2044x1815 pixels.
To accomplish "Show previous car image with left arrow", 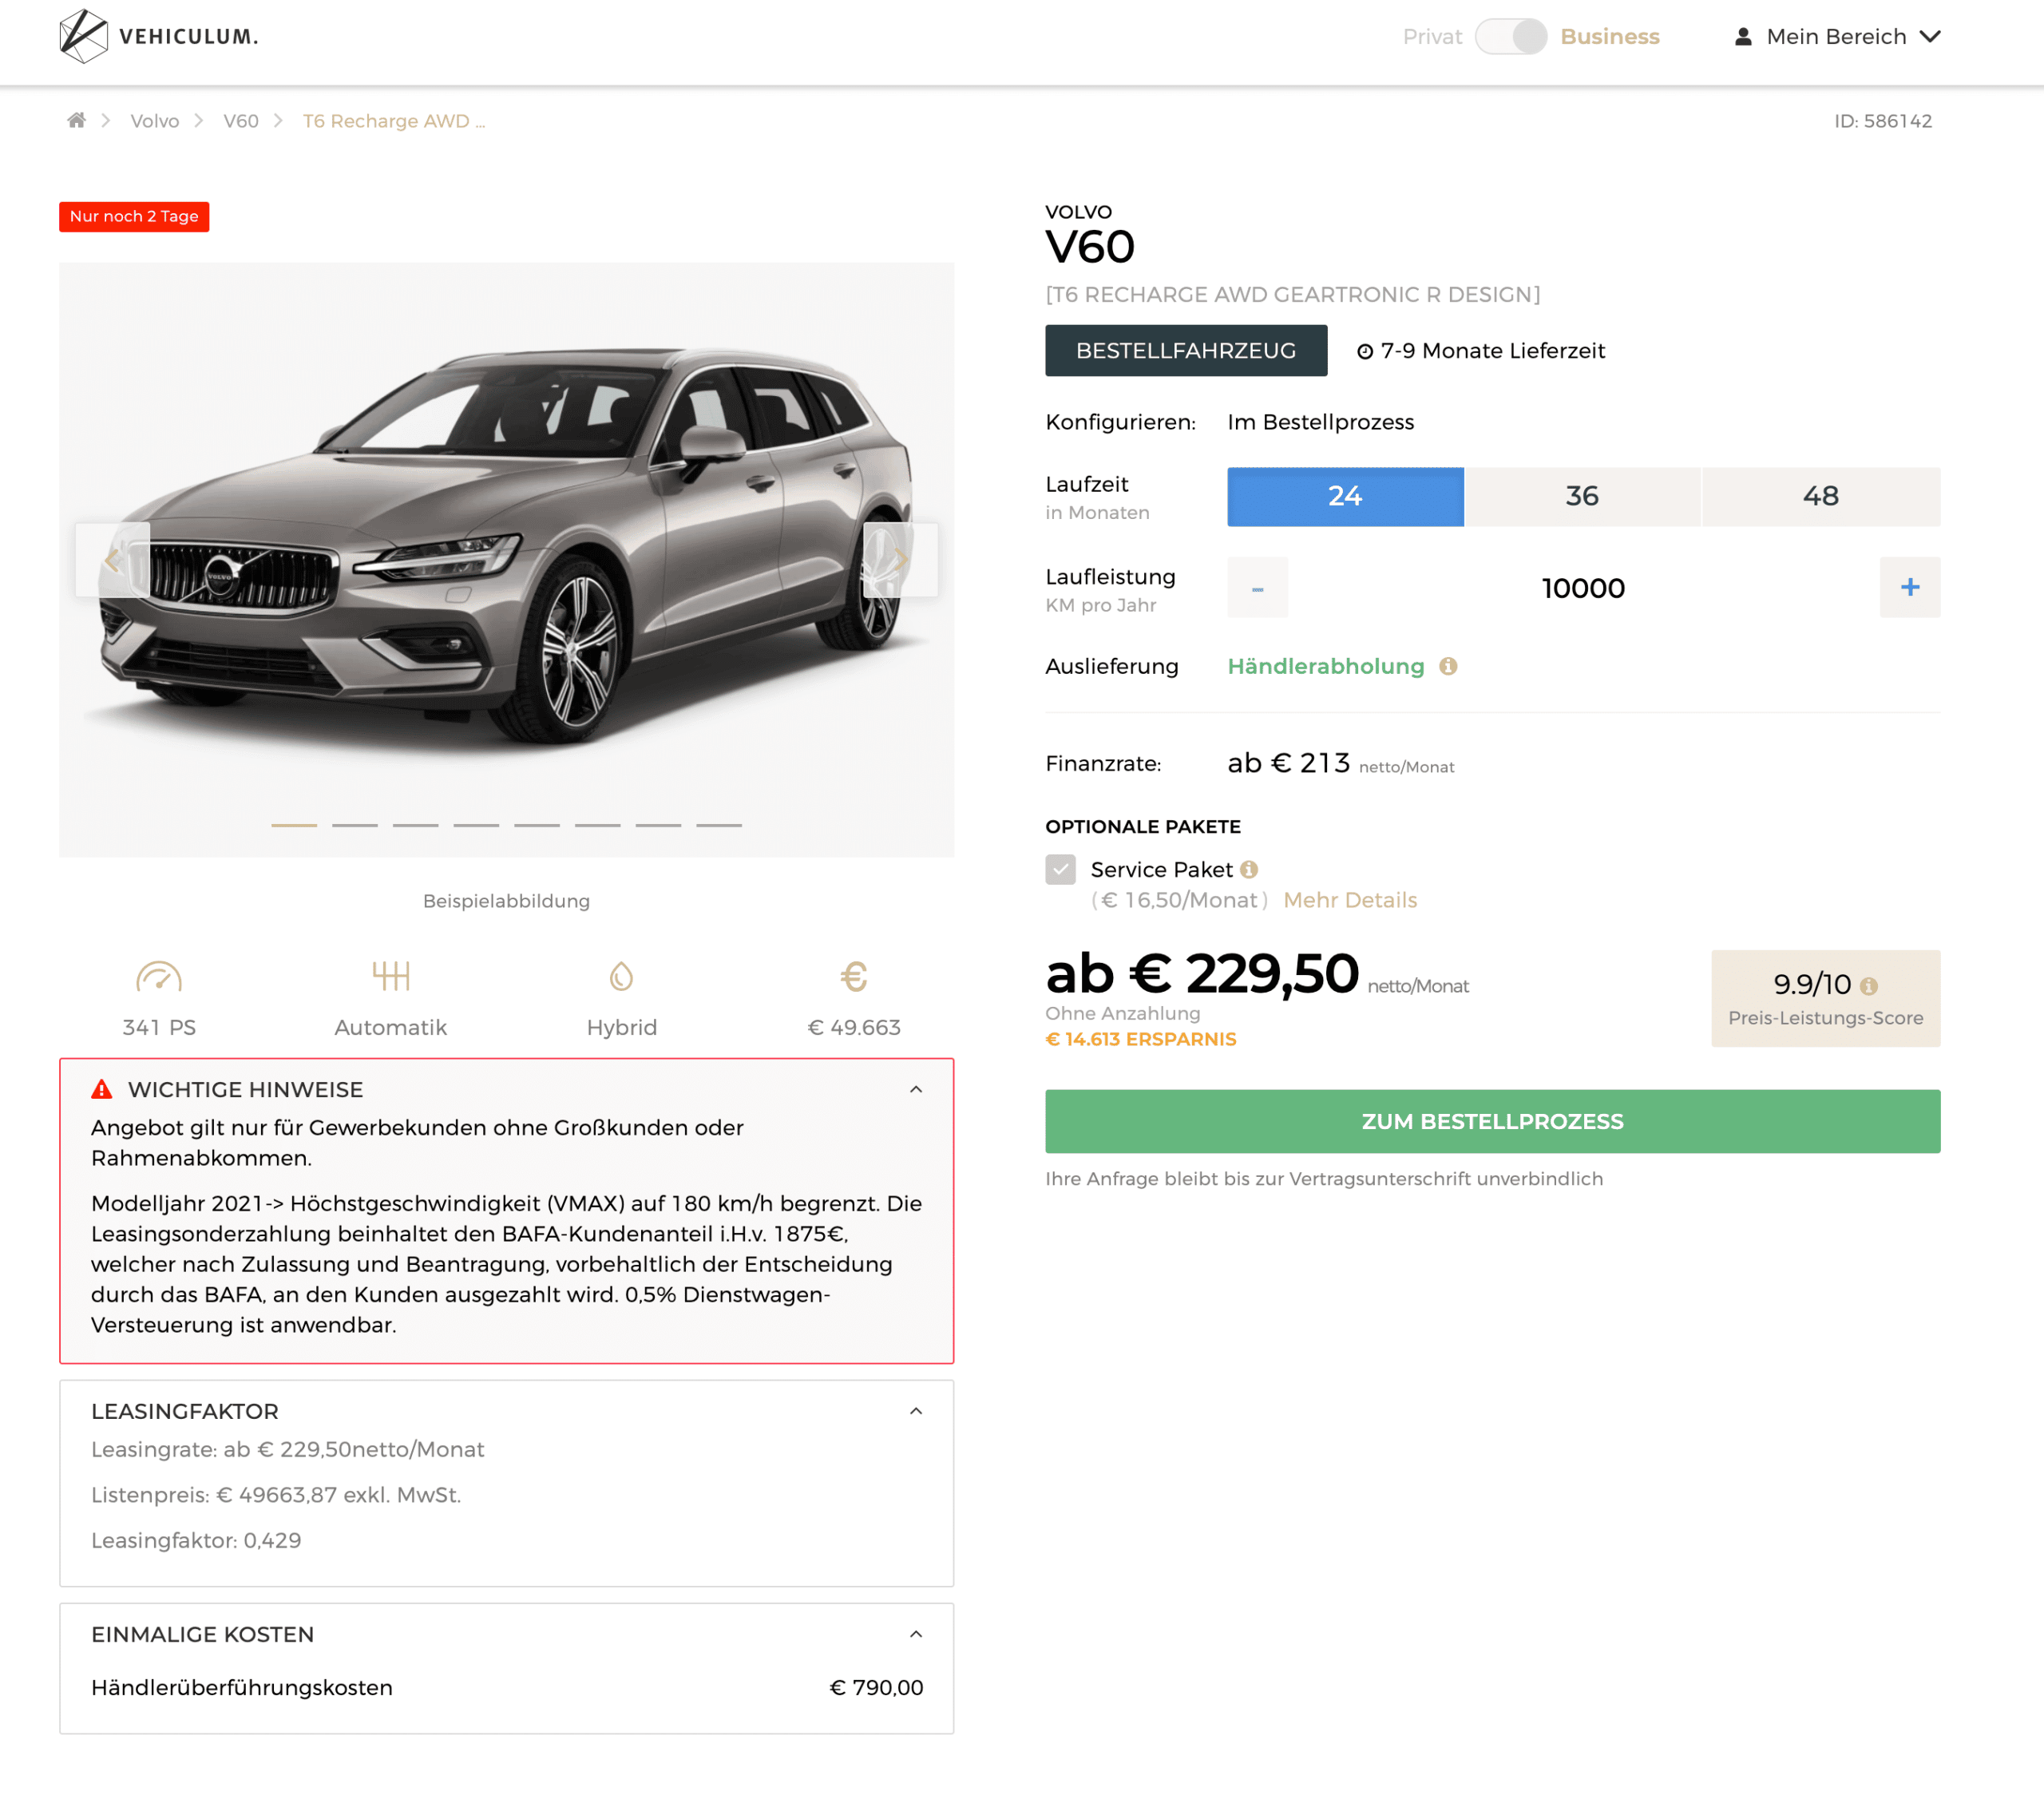I will [x=113, y=559].
